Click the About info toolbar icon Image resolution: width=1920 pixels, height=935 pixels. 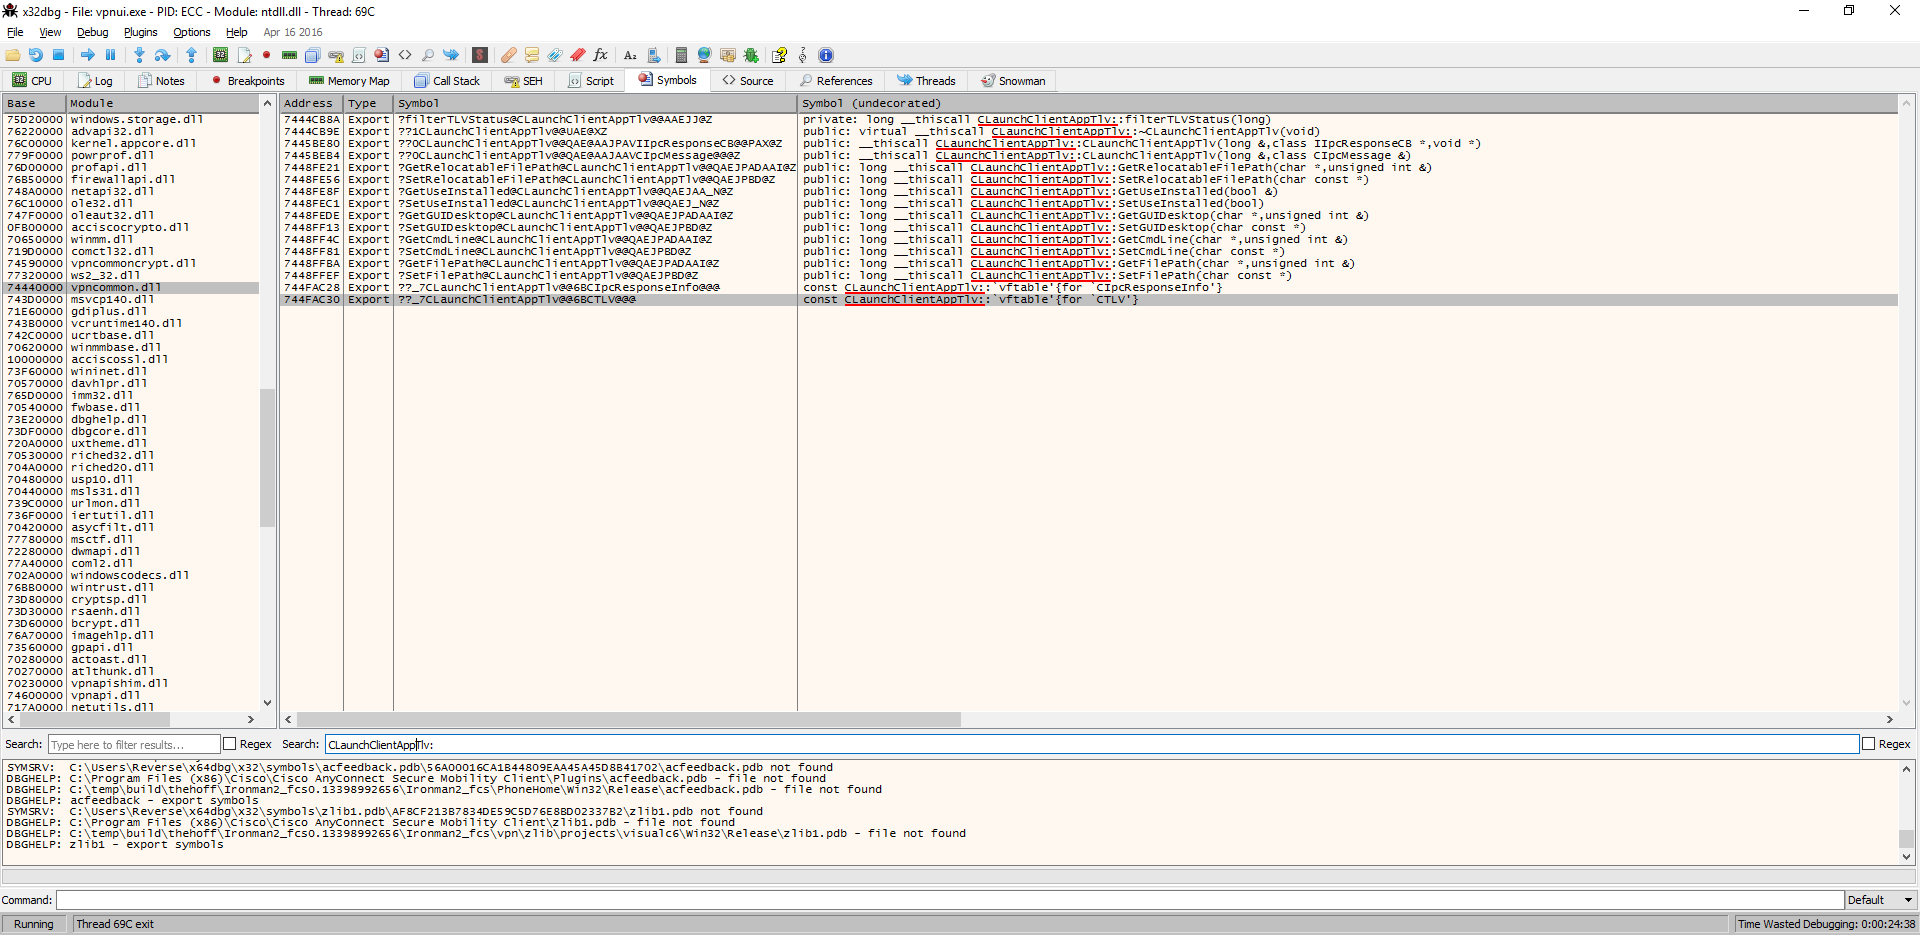[x=826, y=55]
